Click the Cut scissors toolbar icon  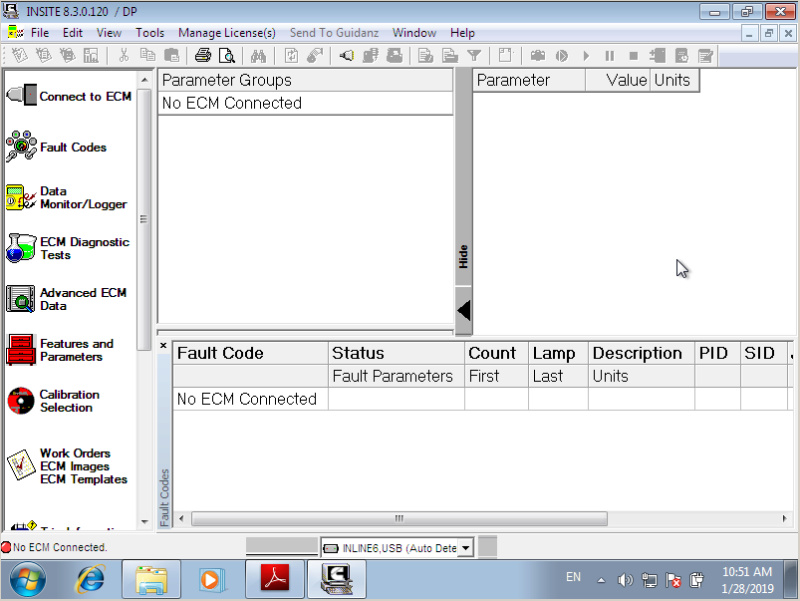coord(123,55)
